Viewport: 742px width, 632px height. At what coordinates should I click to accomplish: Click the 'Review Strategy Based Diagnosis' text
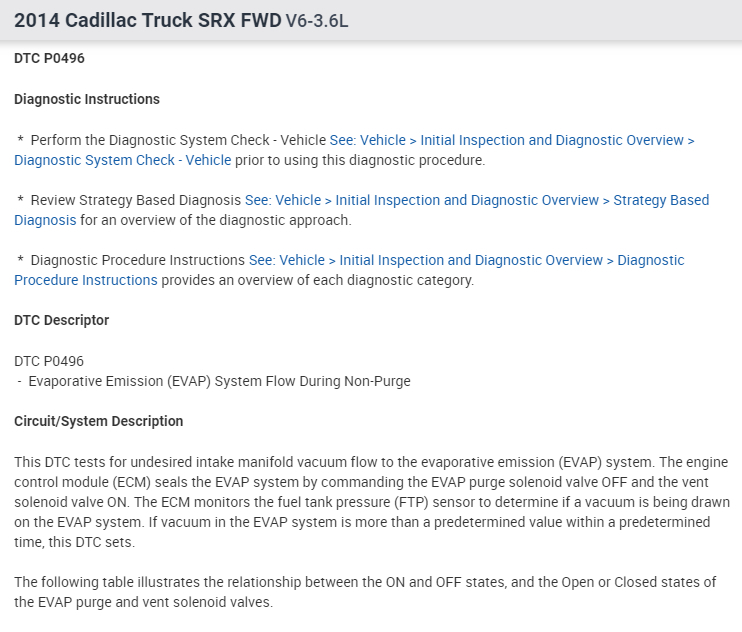coord(136,200)
